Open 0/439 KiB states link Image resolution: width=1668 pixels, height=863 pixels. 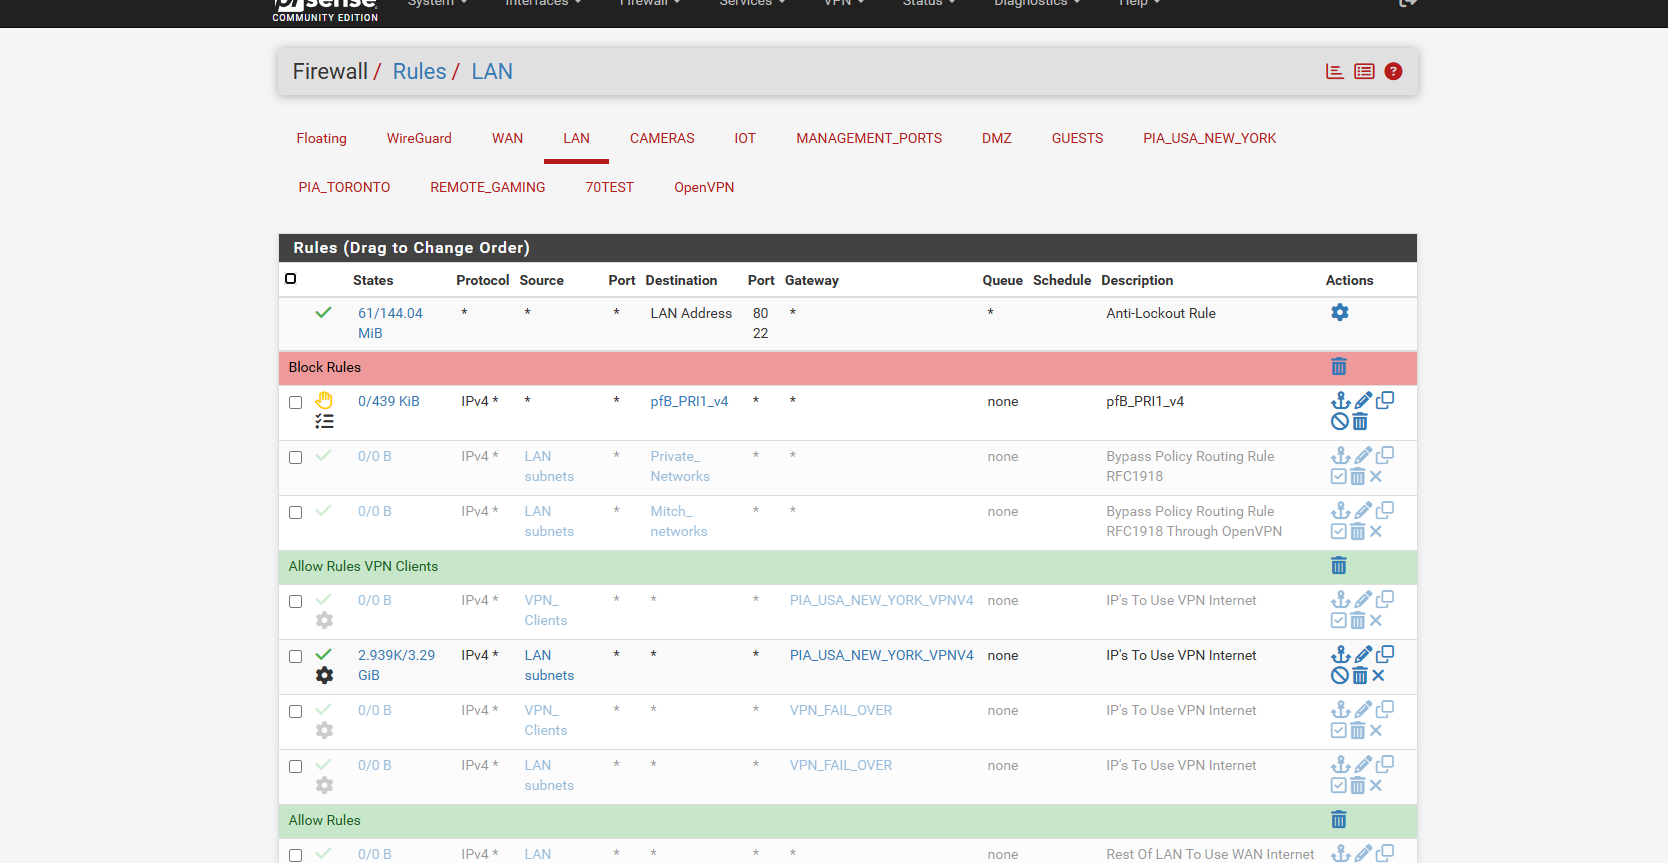pyautogui.click(x=389, y=401)
